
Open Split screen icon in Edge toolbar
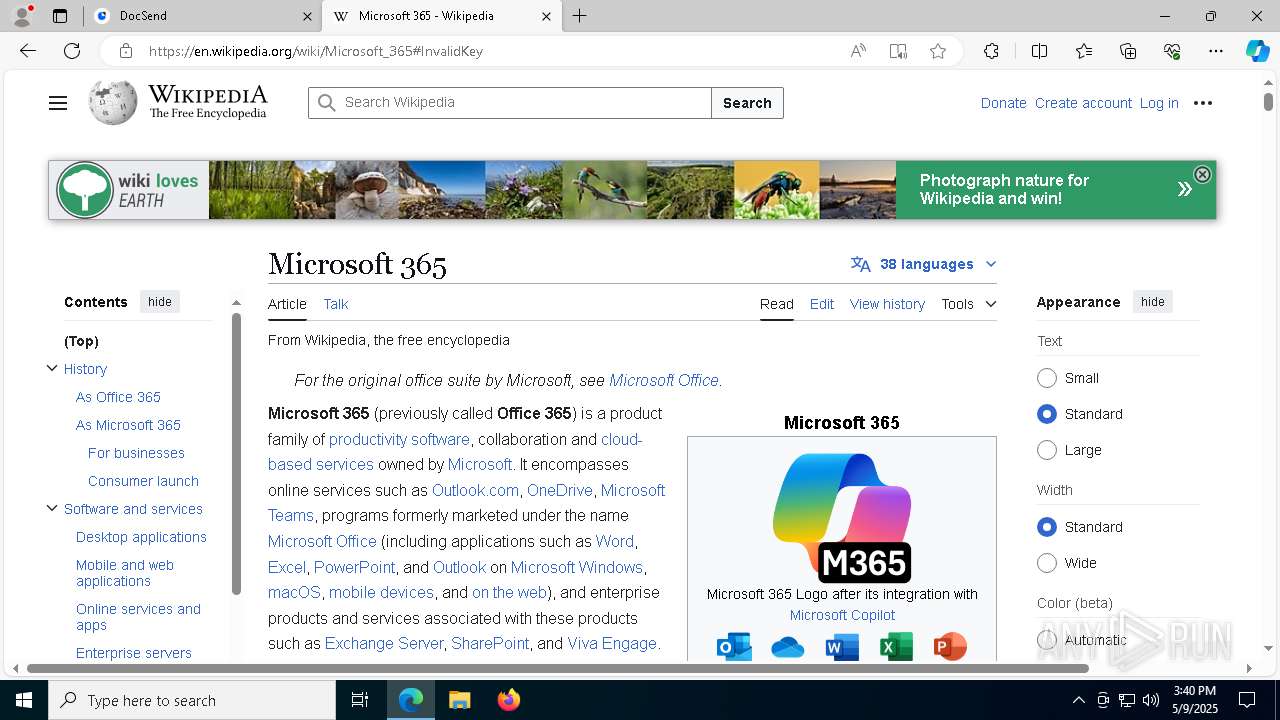click(1039, 51)
